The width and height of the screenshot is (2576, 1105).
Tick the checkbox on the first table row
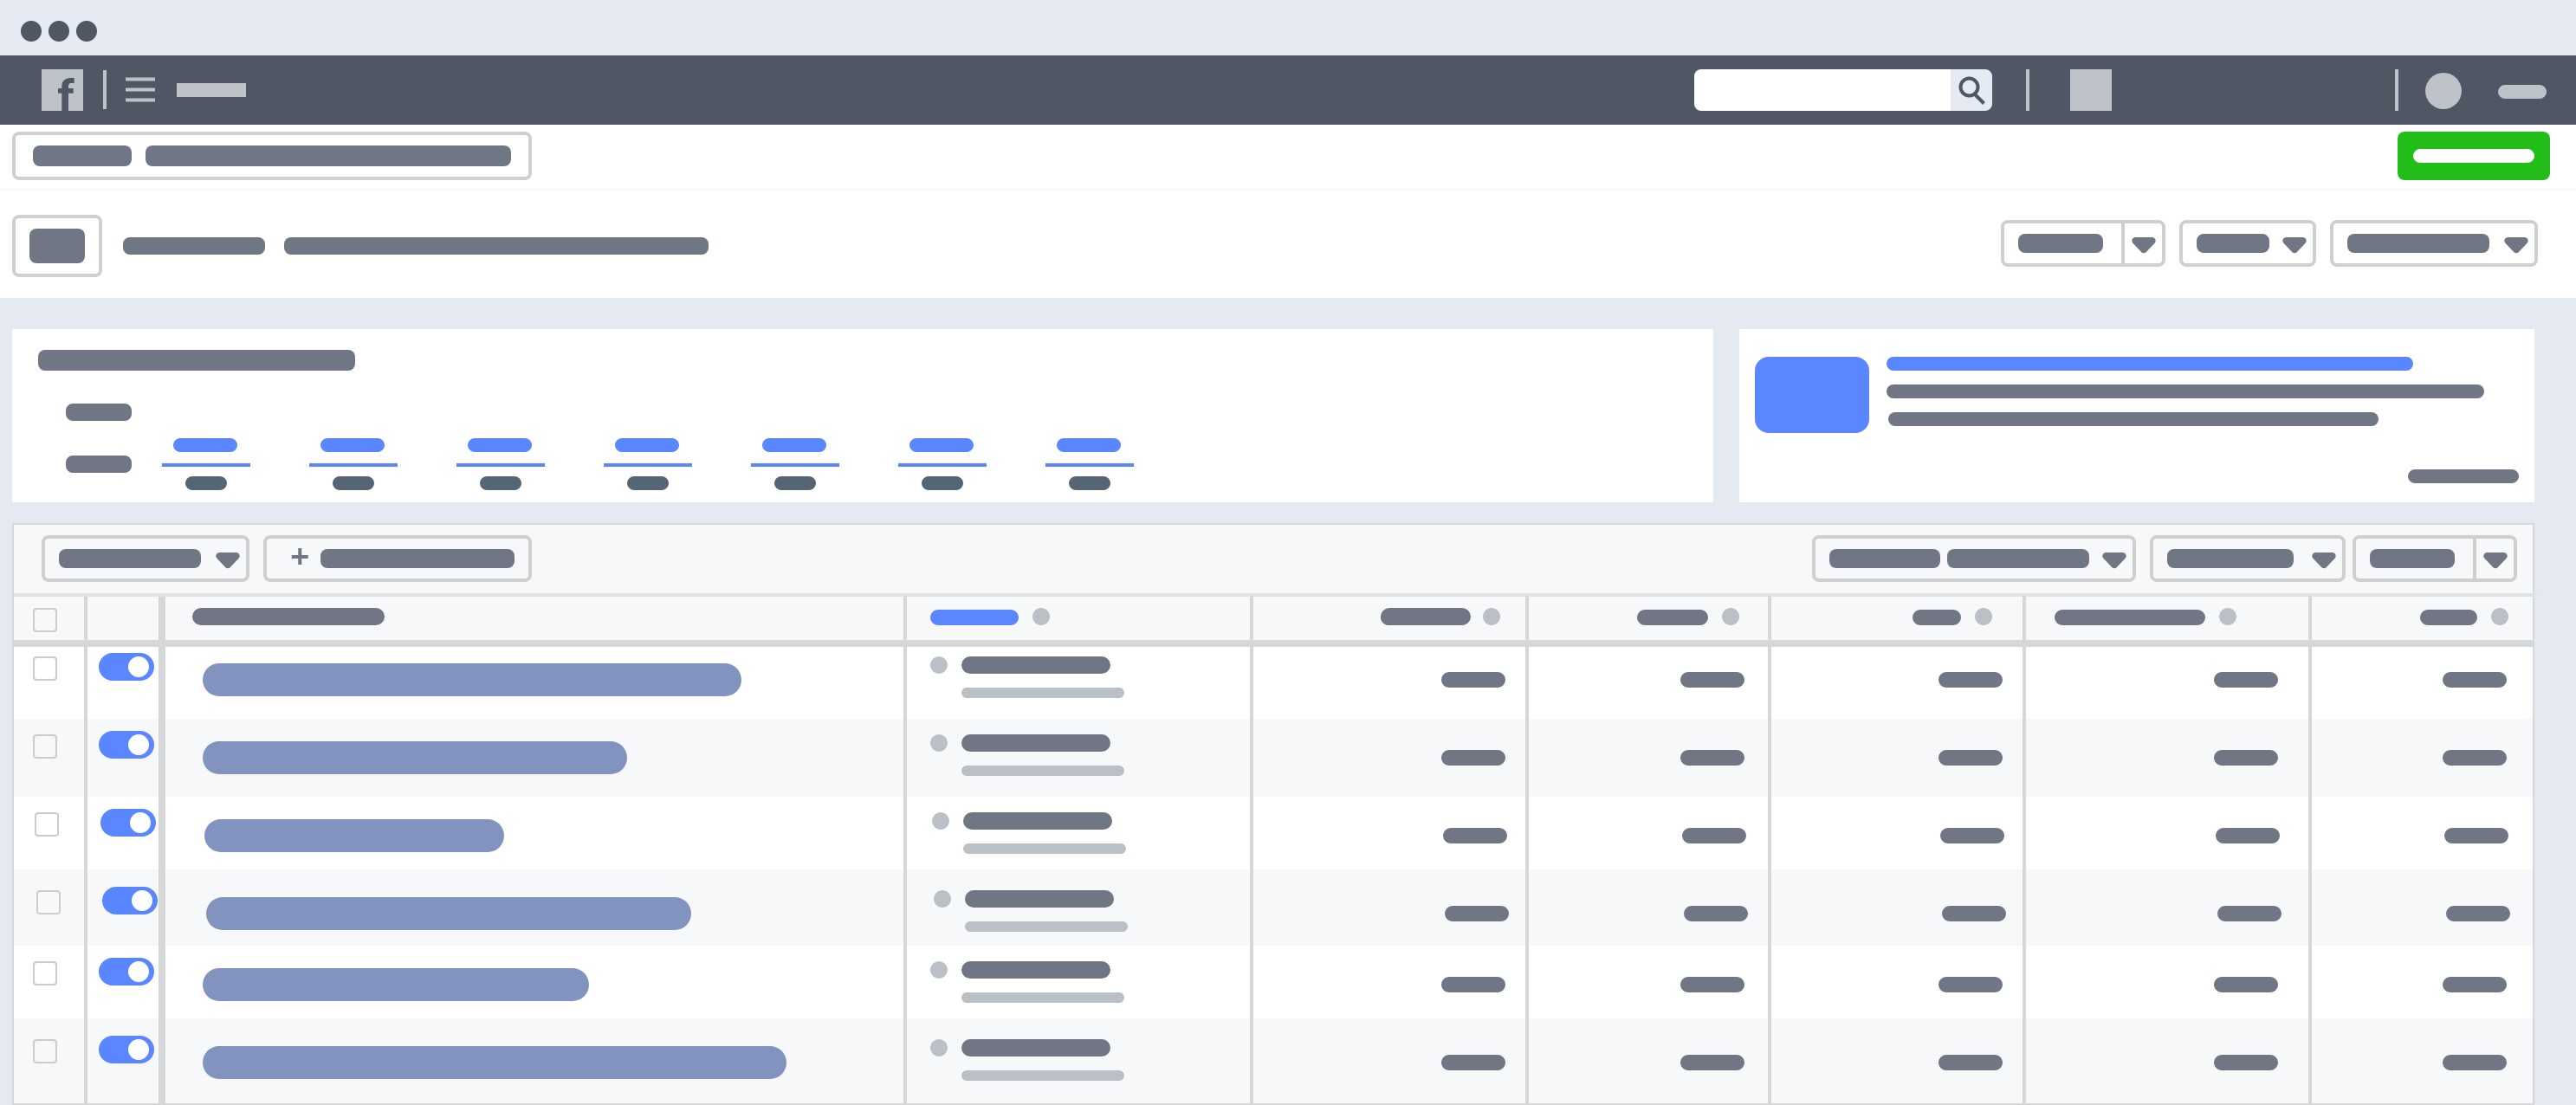pyautogui.click(x=45, y=668)
